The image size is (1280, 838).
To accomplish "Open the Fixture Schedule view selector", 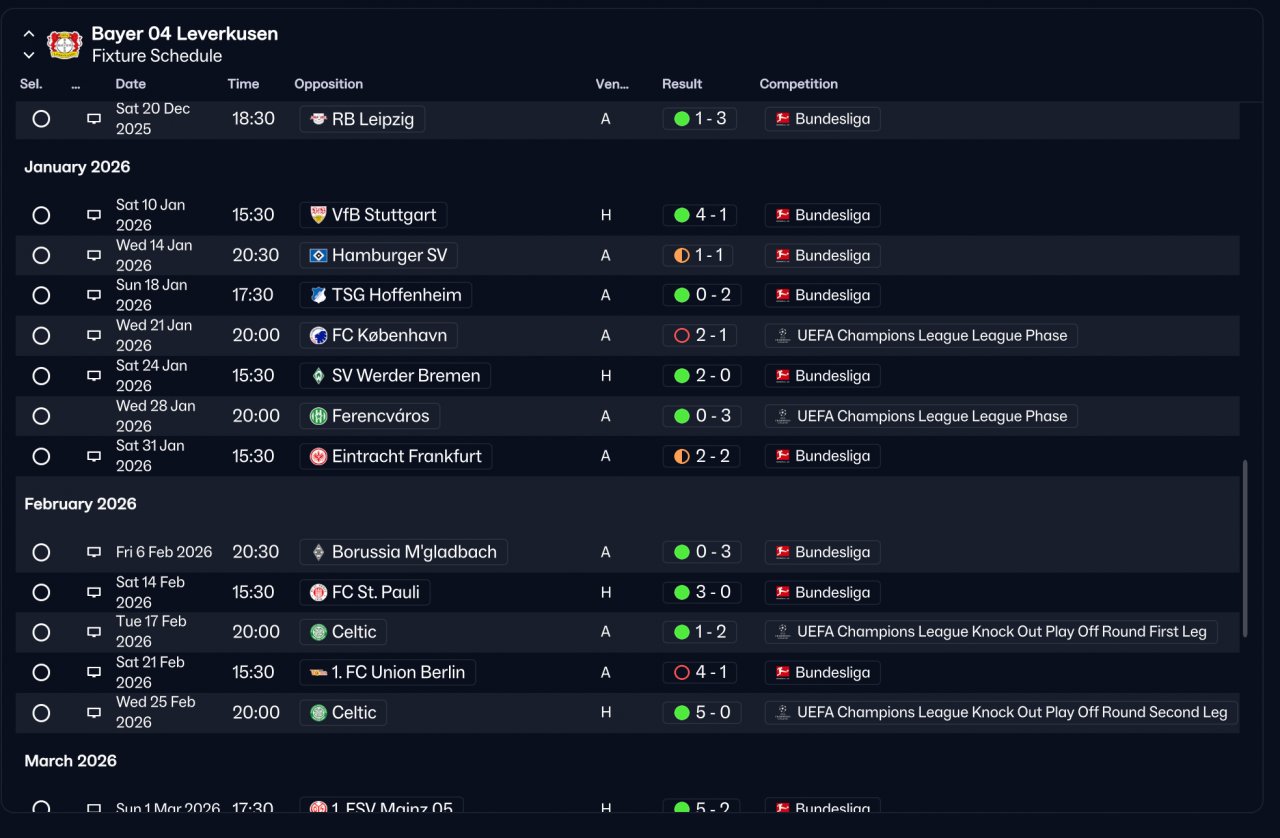I will pyautogui.click(x=157, y=56).
